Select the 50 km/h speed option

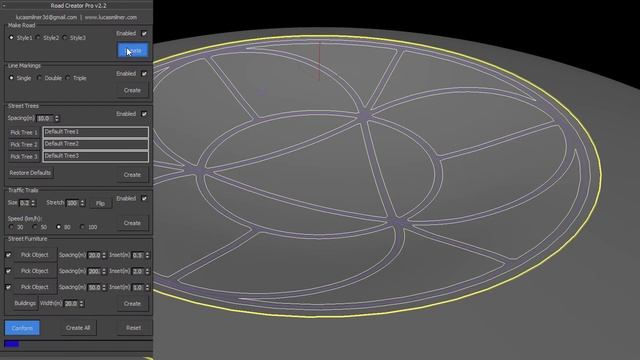(35, 227)
